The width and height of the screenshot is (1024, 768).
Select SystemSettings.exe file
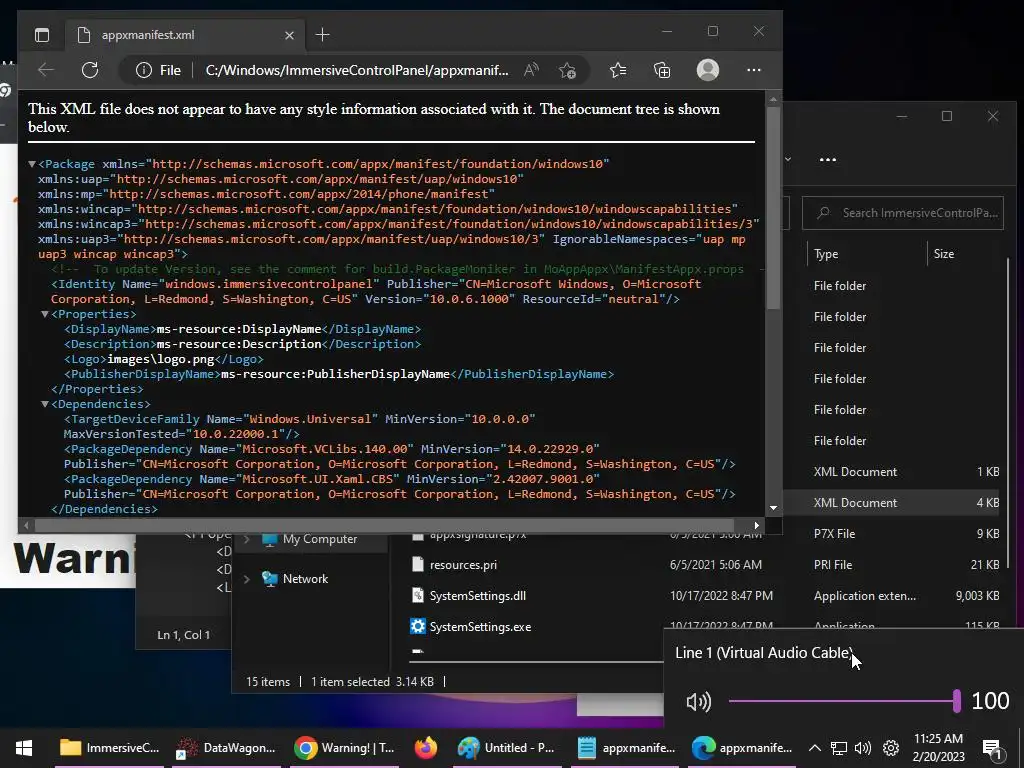click(480, 627)
